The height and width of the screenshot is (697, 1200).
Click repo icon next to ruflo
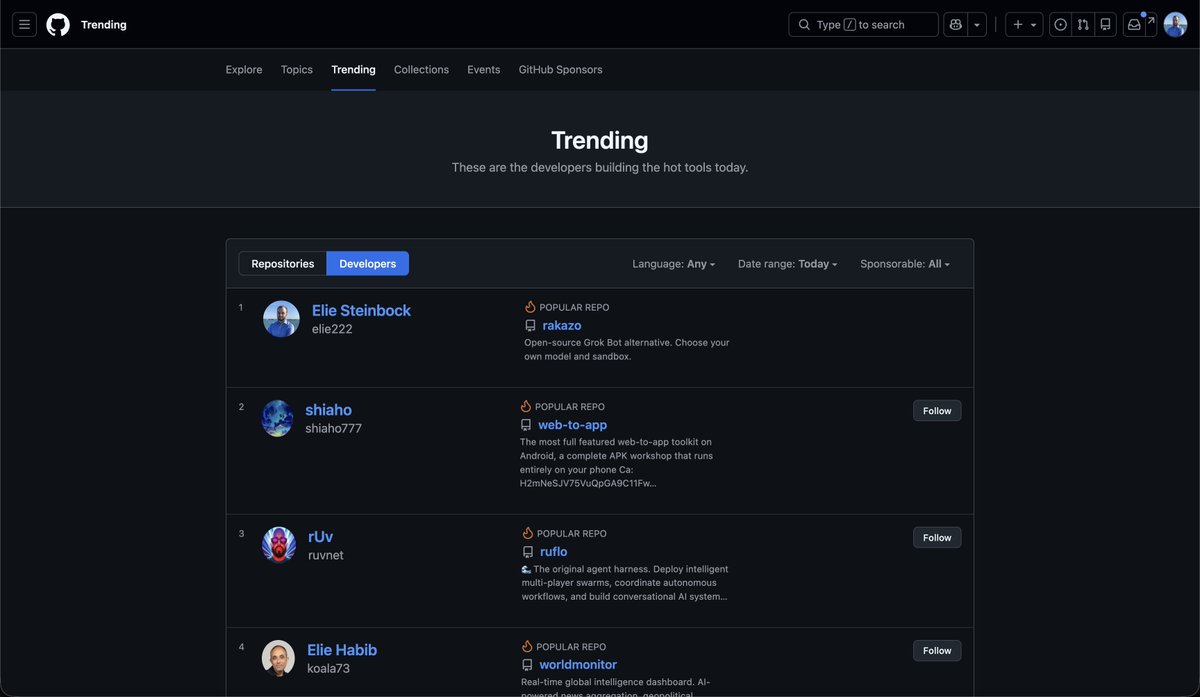pos(528,552)
